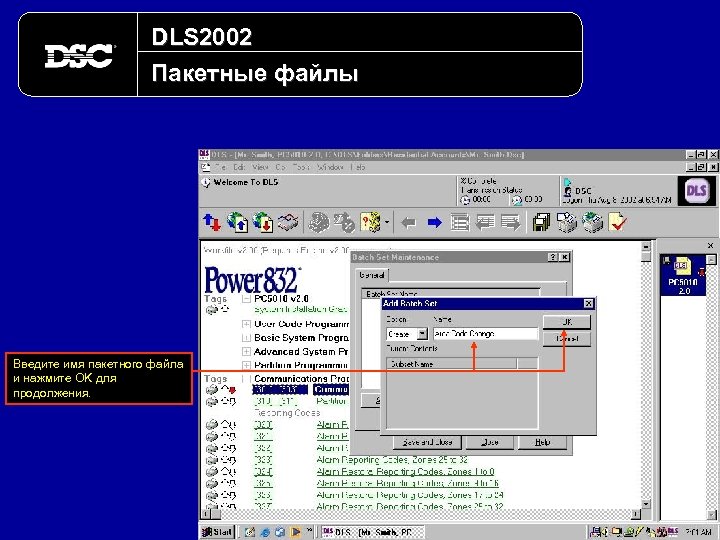
Task: Open section [310]-[311] link
Action: tap(276, 401)
